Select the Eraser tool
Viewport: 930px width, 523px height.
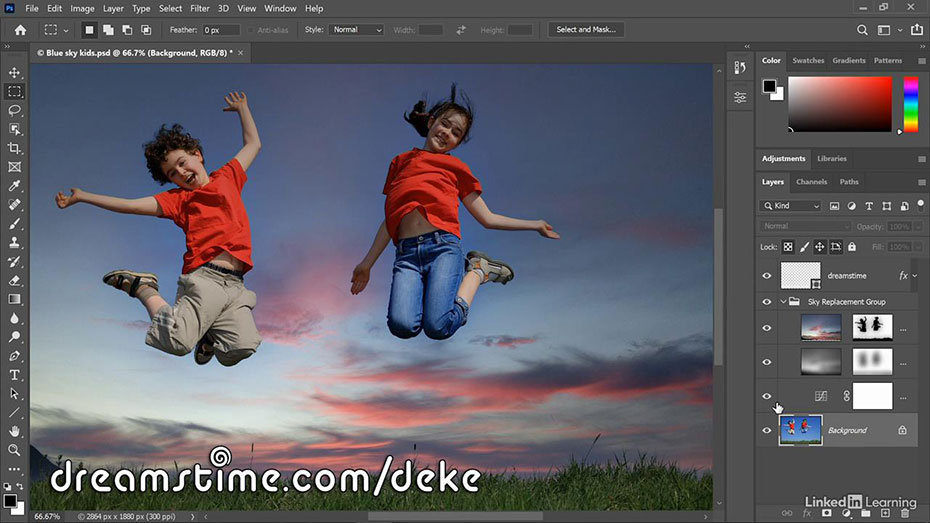pos(14,280)
